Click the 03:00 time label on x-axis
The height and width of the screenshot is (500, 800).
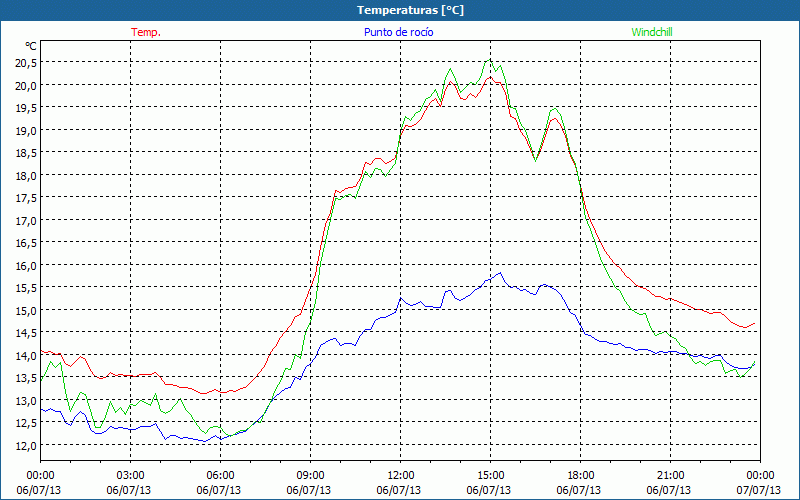point(130,476)
